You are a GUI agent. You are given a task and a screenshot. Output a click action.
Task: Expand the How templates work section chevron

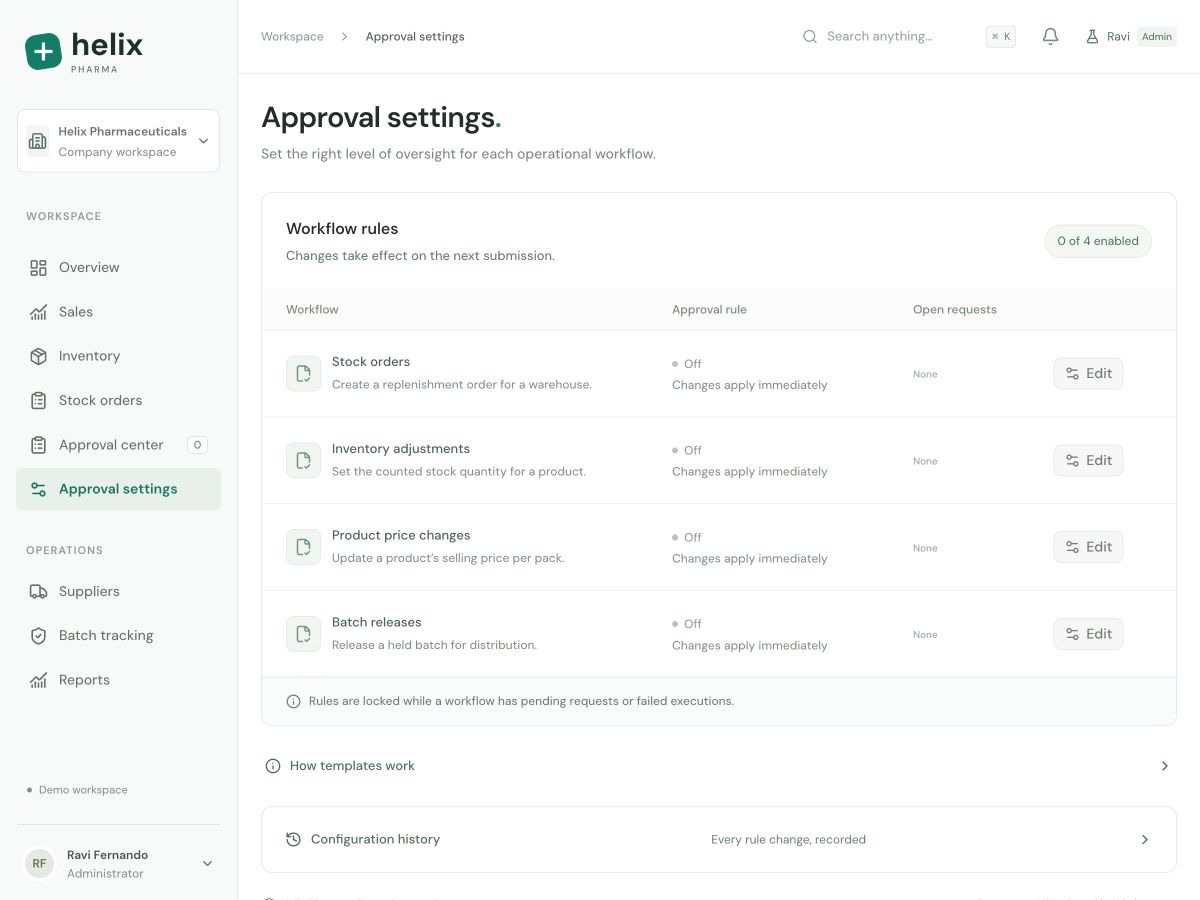(1164, 766)
